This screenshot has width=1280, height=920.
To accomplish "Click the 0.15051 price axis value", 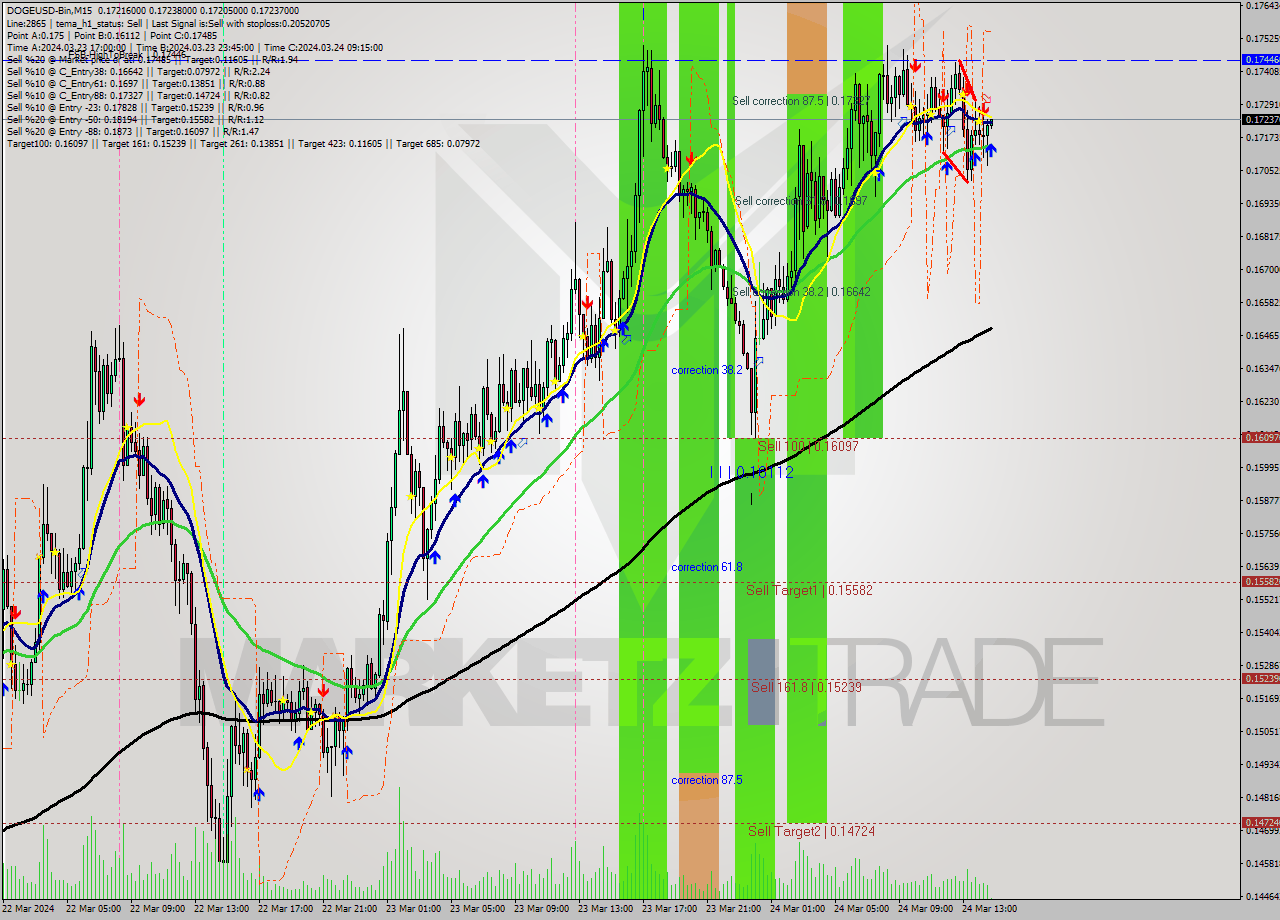I will click(x=1262, y=732).
